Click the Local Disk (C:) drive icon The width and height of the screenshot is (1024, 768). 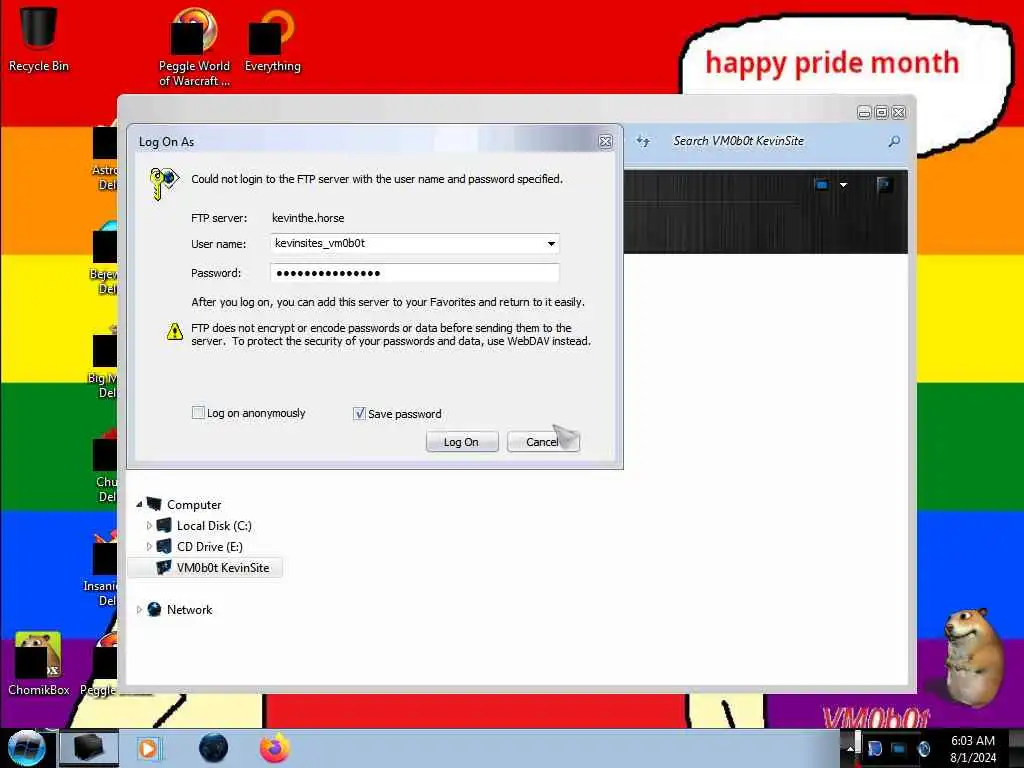pyautogui.click(x=164, y=525)
